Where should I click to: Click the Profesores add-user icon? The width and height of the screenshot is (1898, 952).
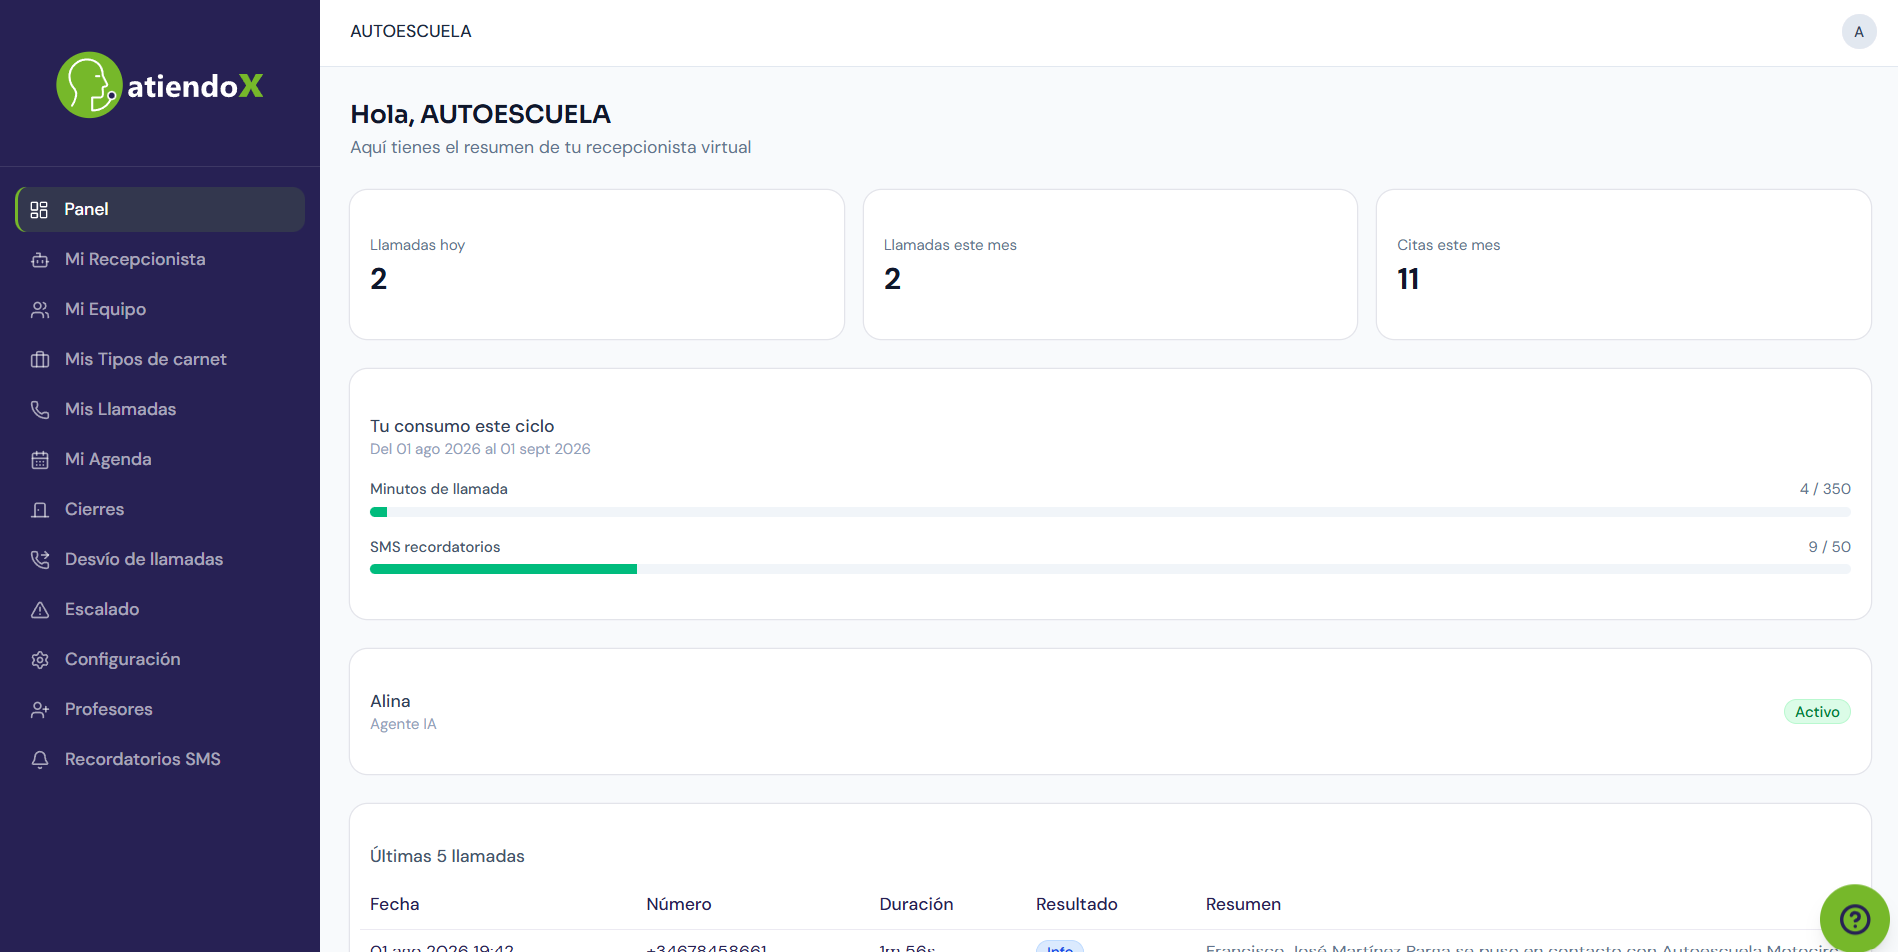pos(40,710)
